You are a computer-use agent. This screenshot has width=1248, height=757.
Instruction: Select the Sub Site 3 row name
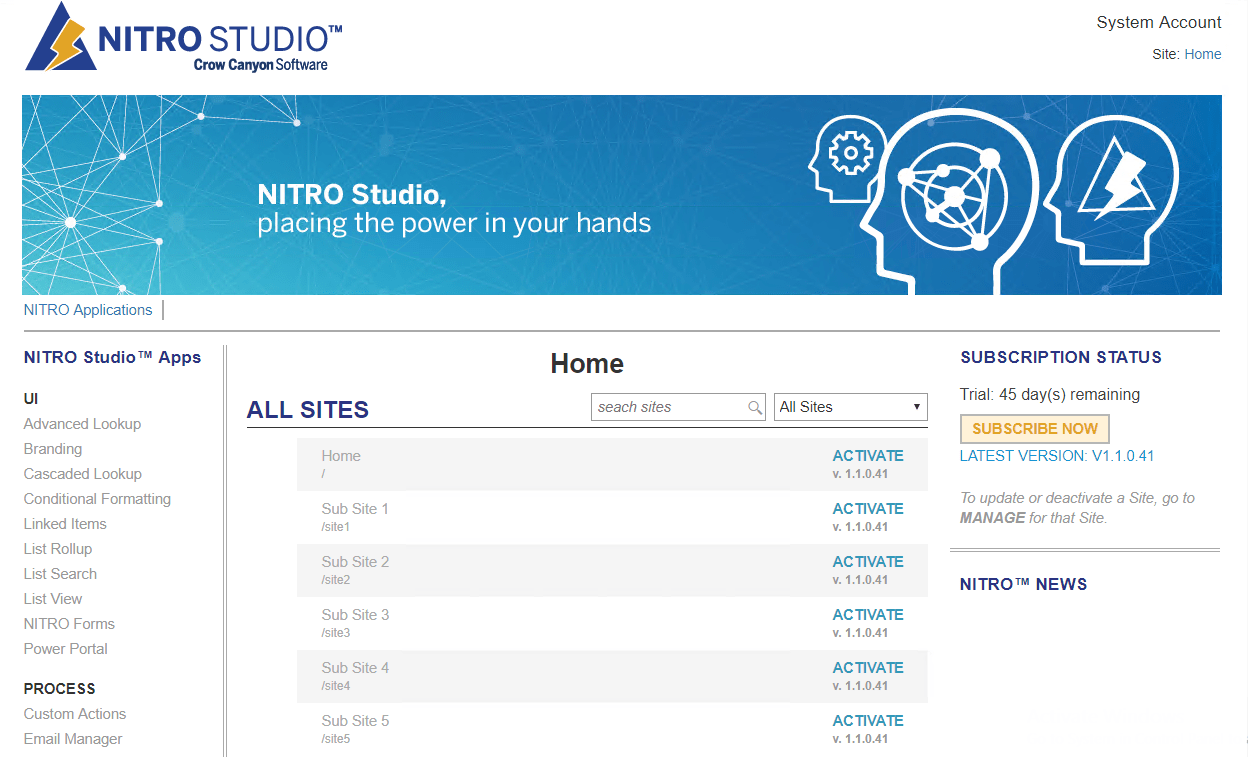(355, 615)
